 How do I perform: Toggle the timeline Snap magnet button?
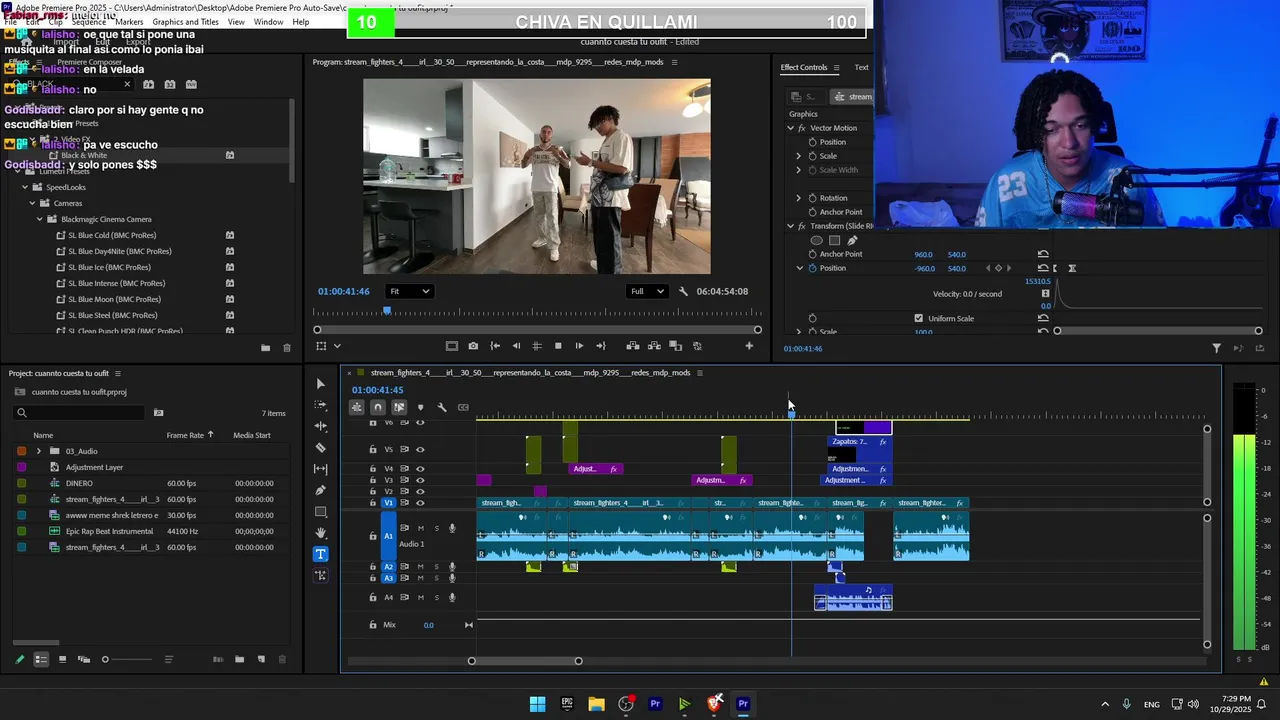(x=377, y=407)
